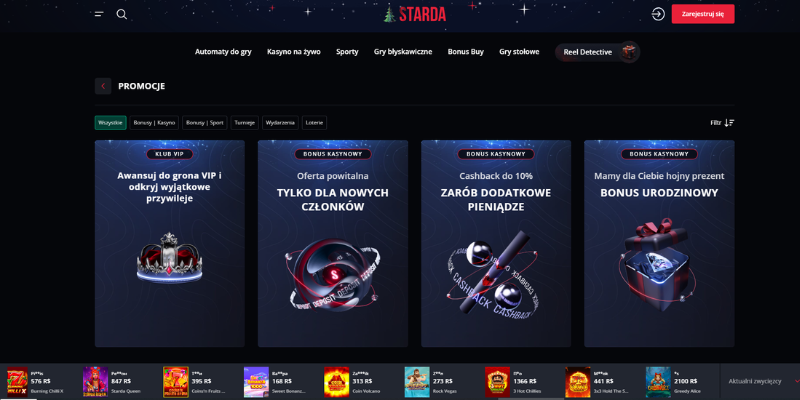Expand the Aktualni zwycięzcy panel
Viewport: 800px width, 400px height.
pyautogui.click(x=760, y=382)
